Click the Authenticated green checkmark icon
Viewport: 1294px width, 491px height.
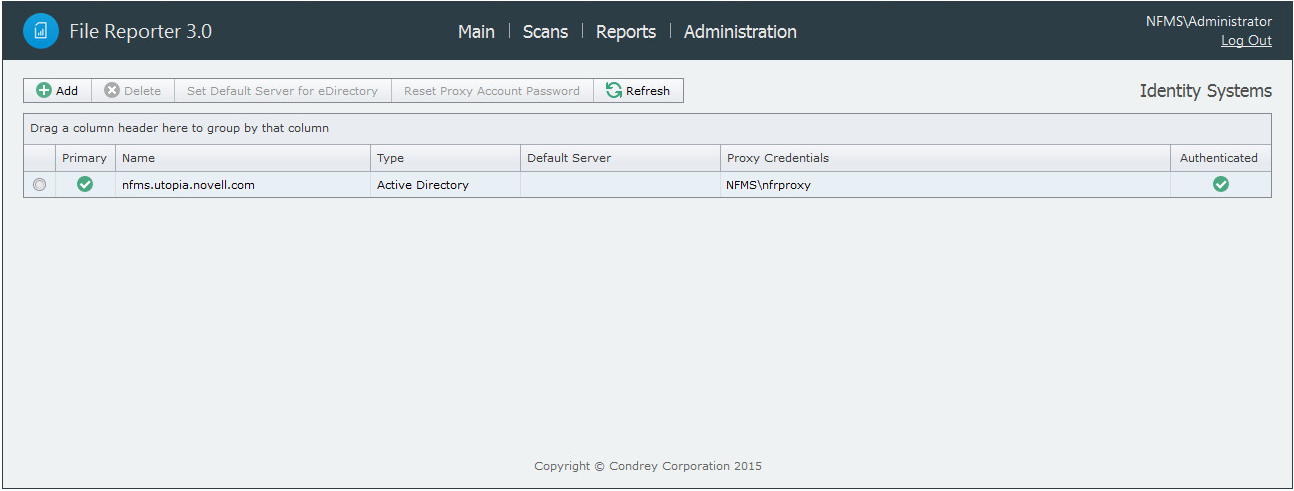[x=1220, y=184]
